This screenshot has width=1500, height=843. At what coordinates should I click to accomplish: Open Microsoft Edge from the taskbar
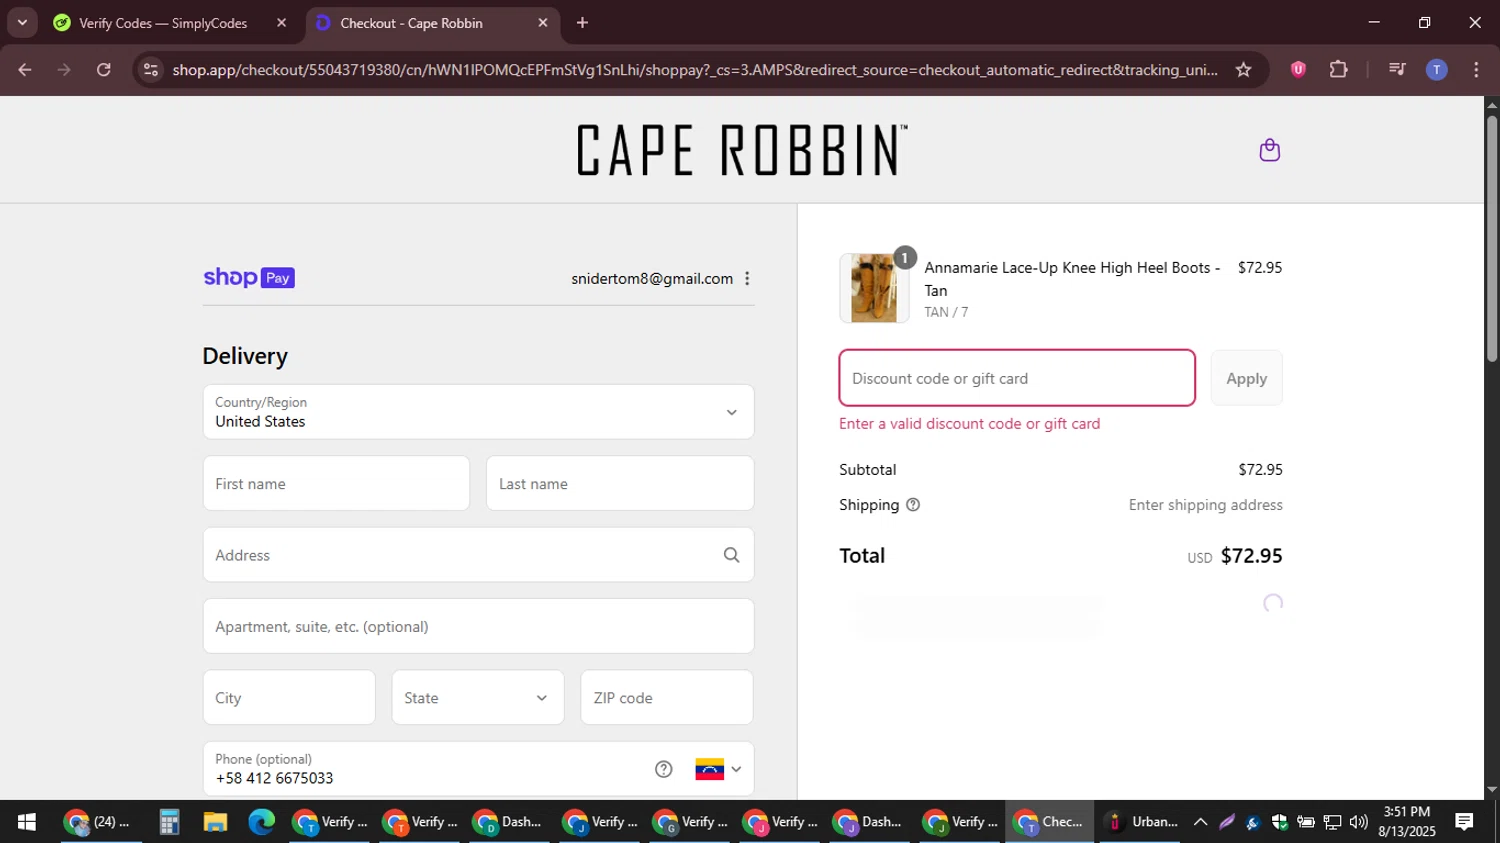click(261, 822)
